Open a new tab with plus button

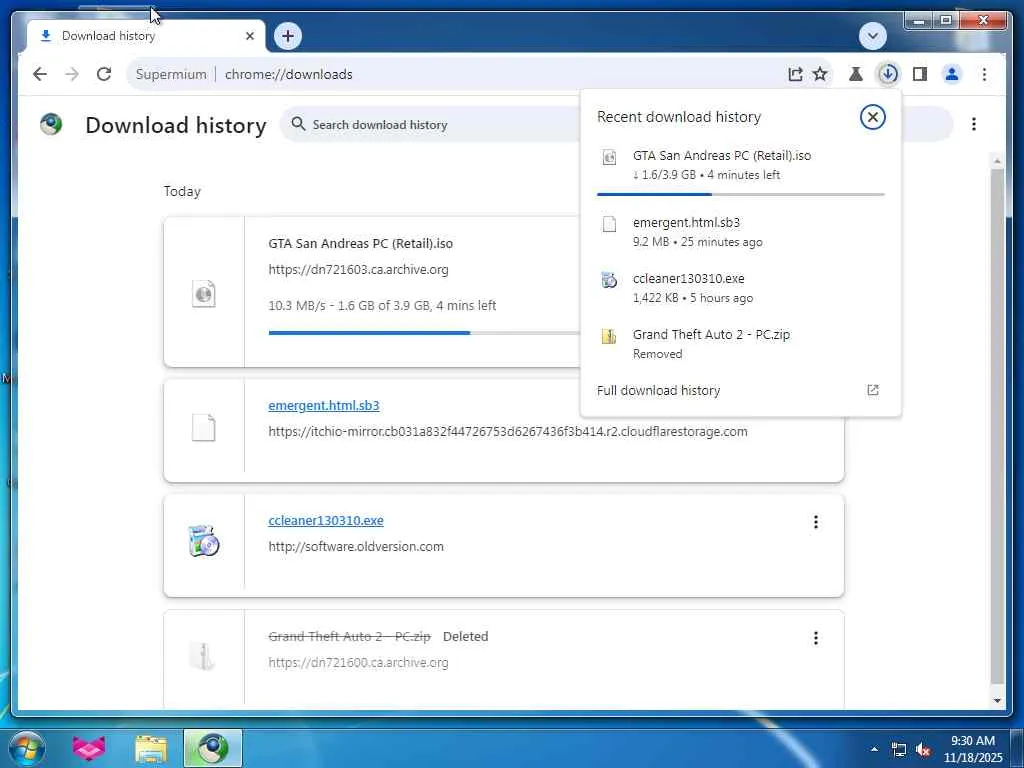[288, 36]
